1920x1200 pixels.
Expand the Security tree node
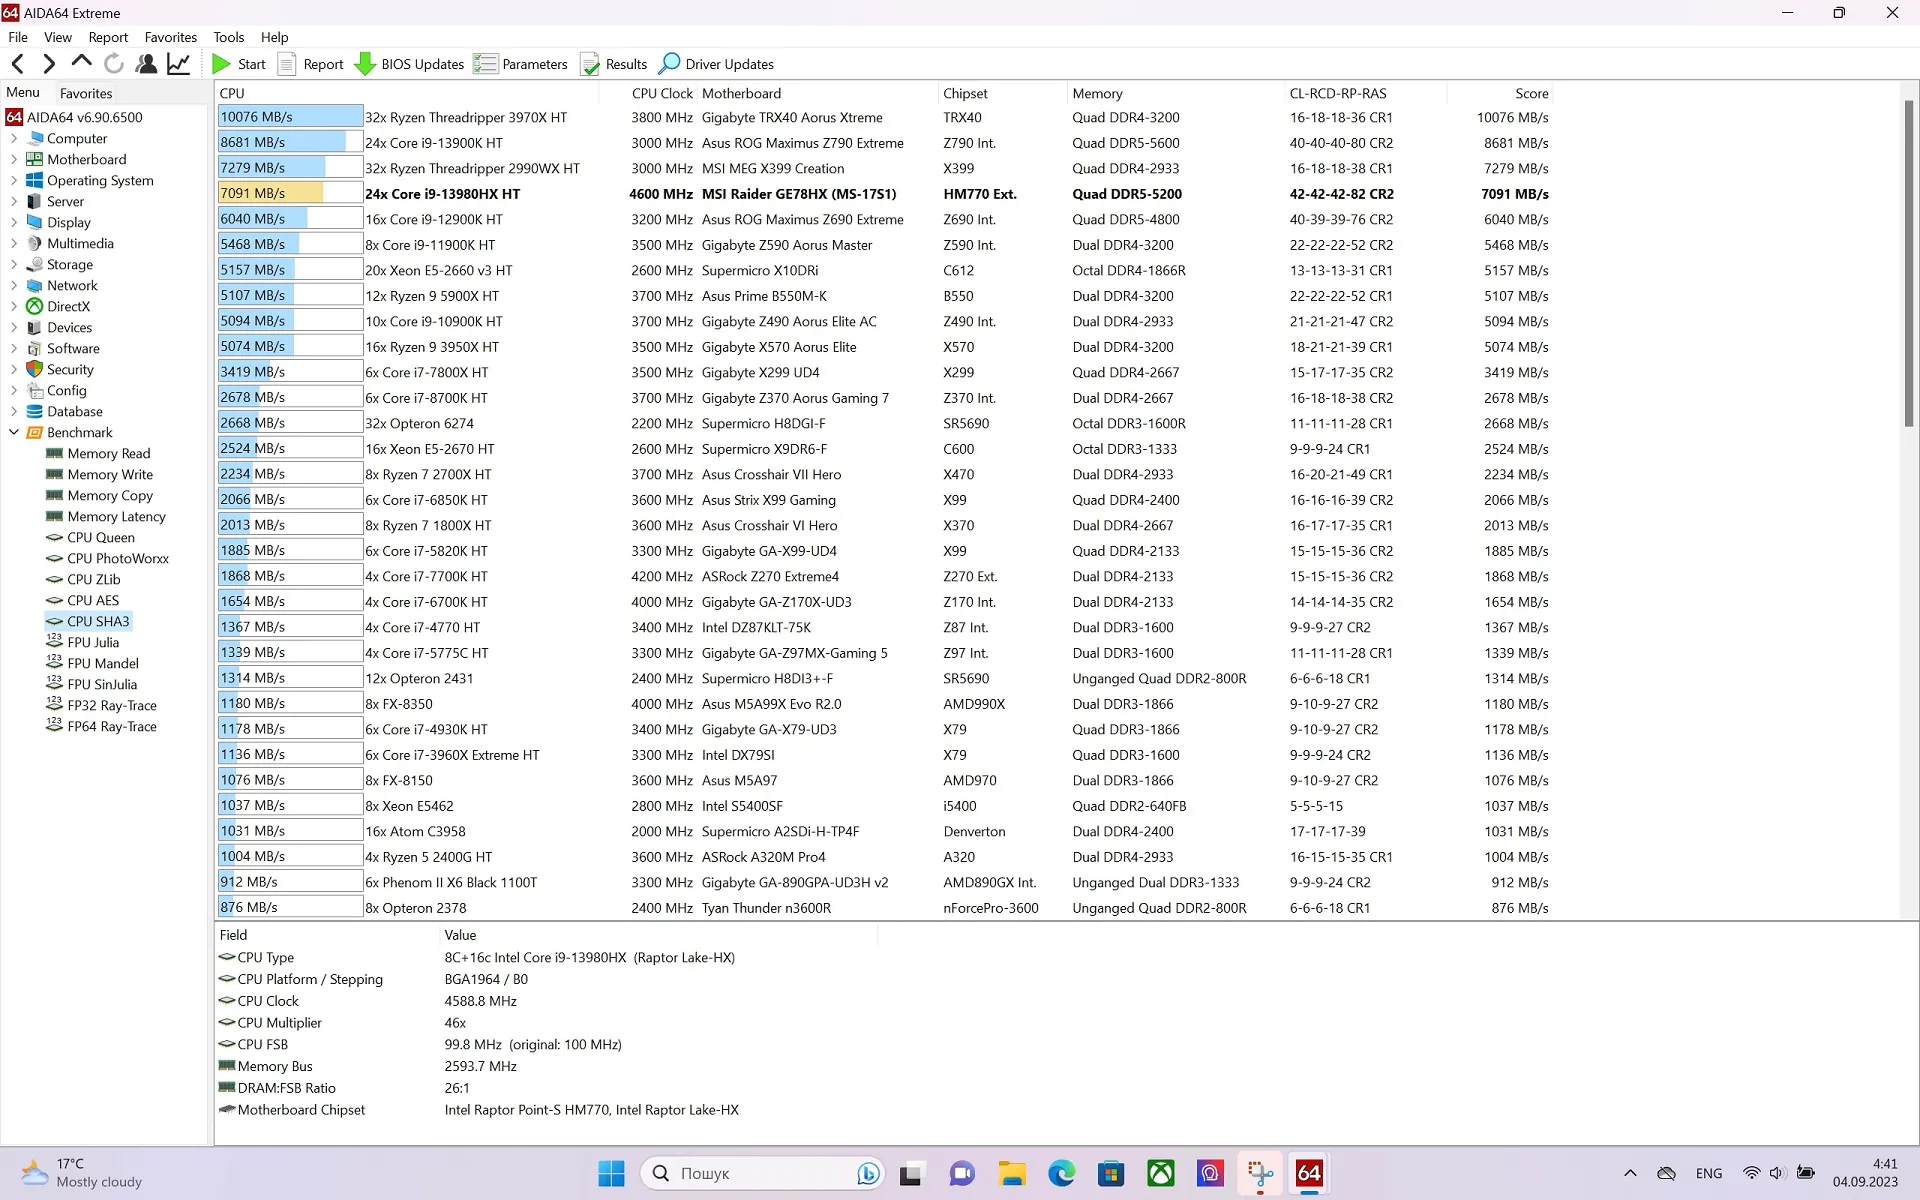pyautogui.click(x=14, y=370)
